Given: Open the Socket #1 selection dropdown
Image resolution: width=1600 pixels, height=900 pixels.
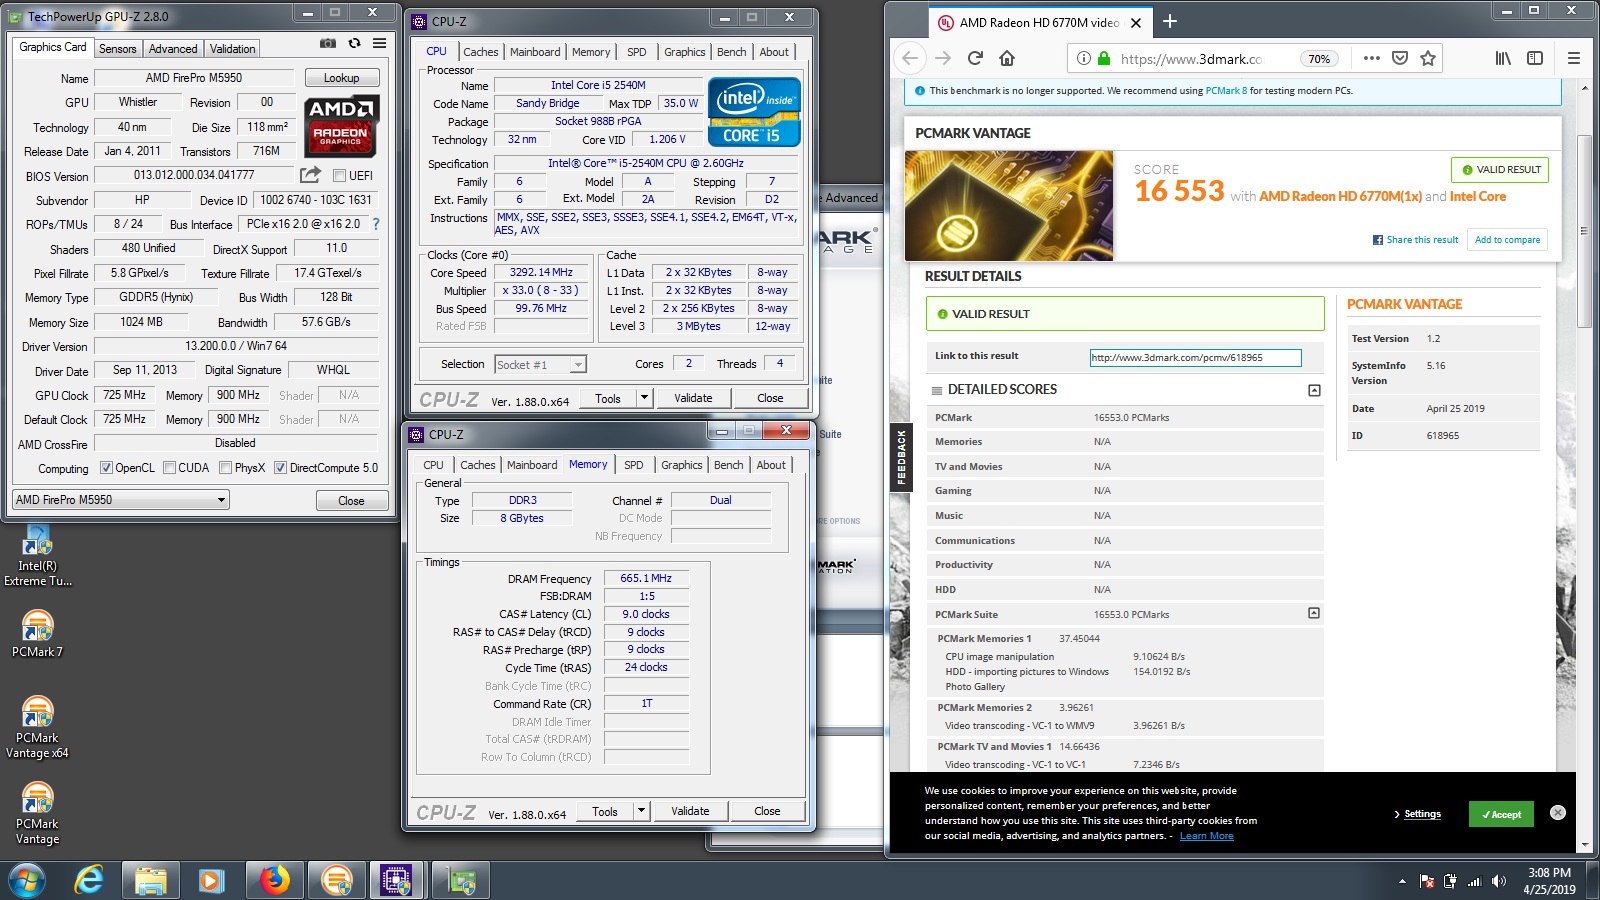Looking at the screenshot, I should (540, 365).
